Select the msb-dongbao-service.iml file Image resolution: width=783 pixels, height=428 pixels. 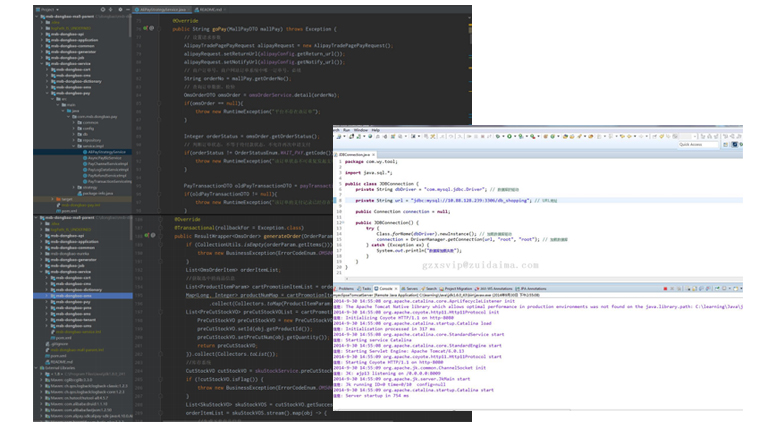(75, 332)
